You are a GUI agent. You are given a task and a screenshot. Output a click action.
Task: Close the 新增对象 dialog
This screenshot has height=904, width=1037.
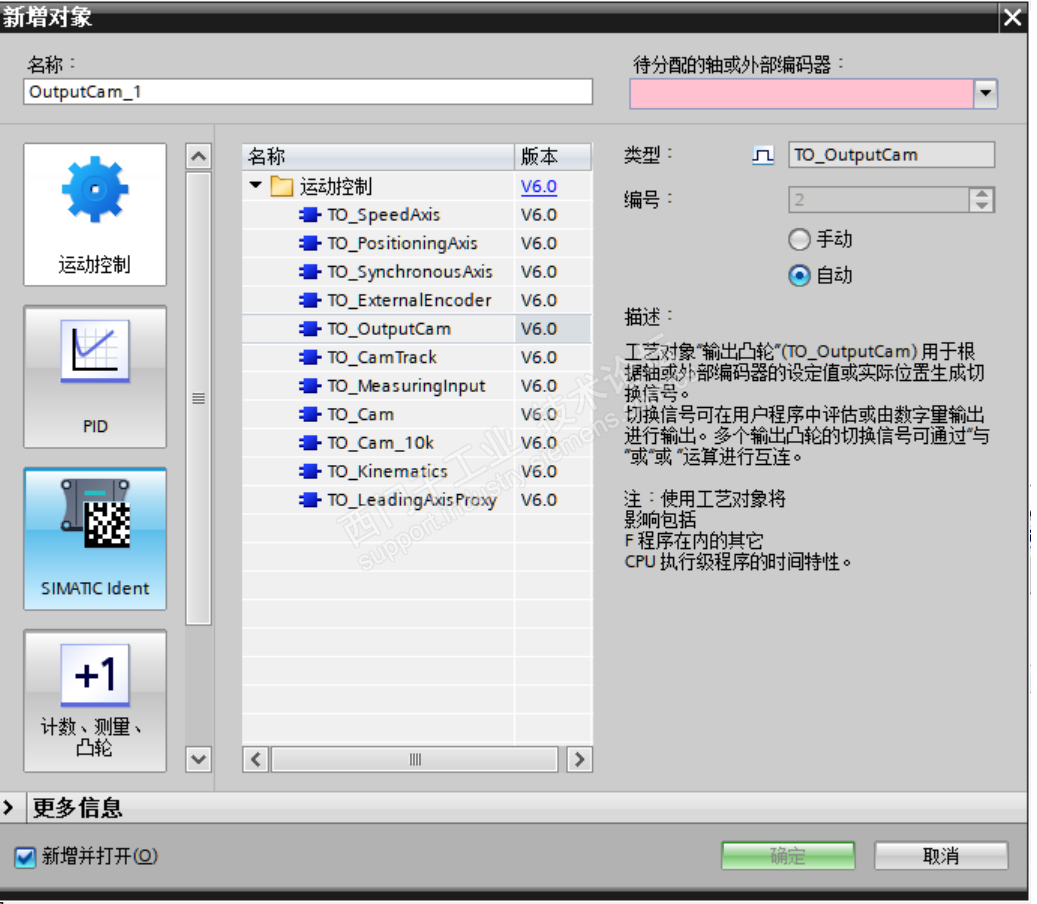click(x=1012, y=17)
